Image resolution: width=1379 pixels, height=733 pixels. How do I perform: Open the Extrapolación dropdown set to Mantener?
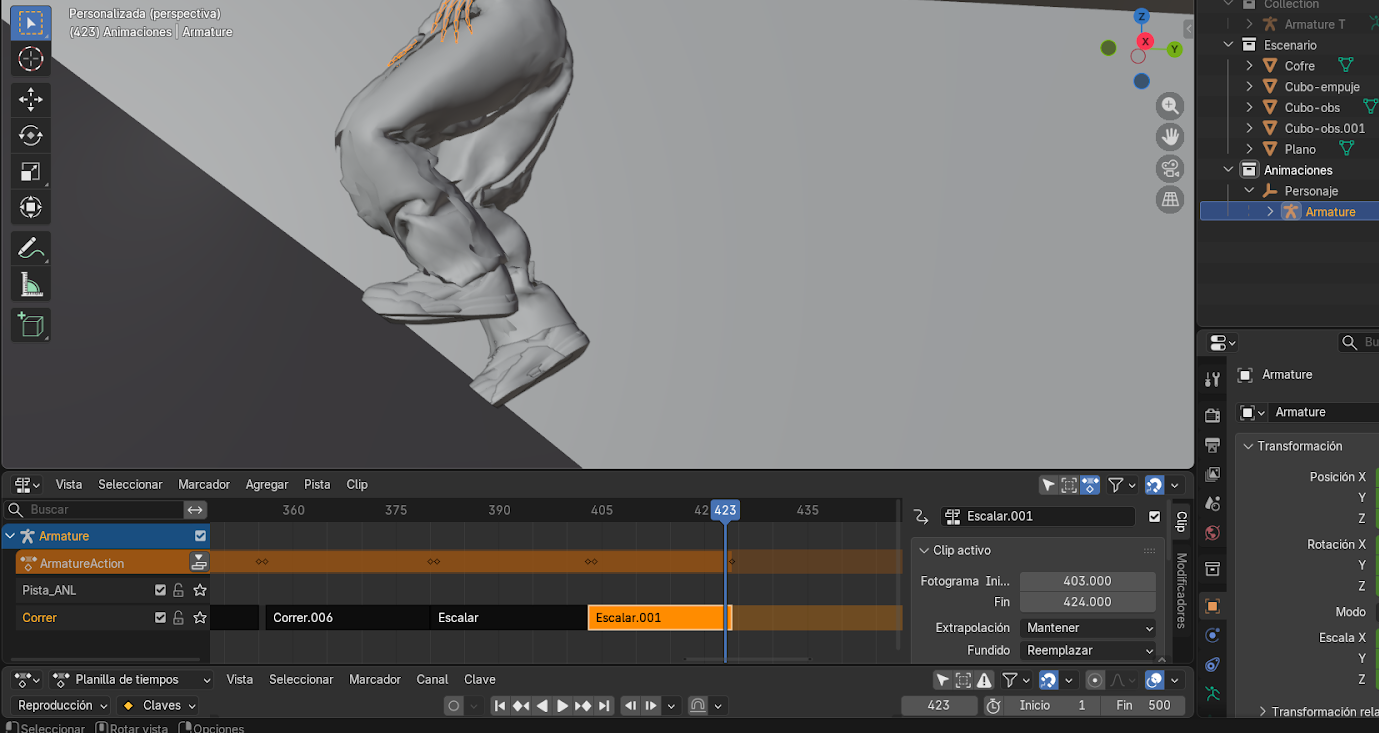(x=1088, y=628)
